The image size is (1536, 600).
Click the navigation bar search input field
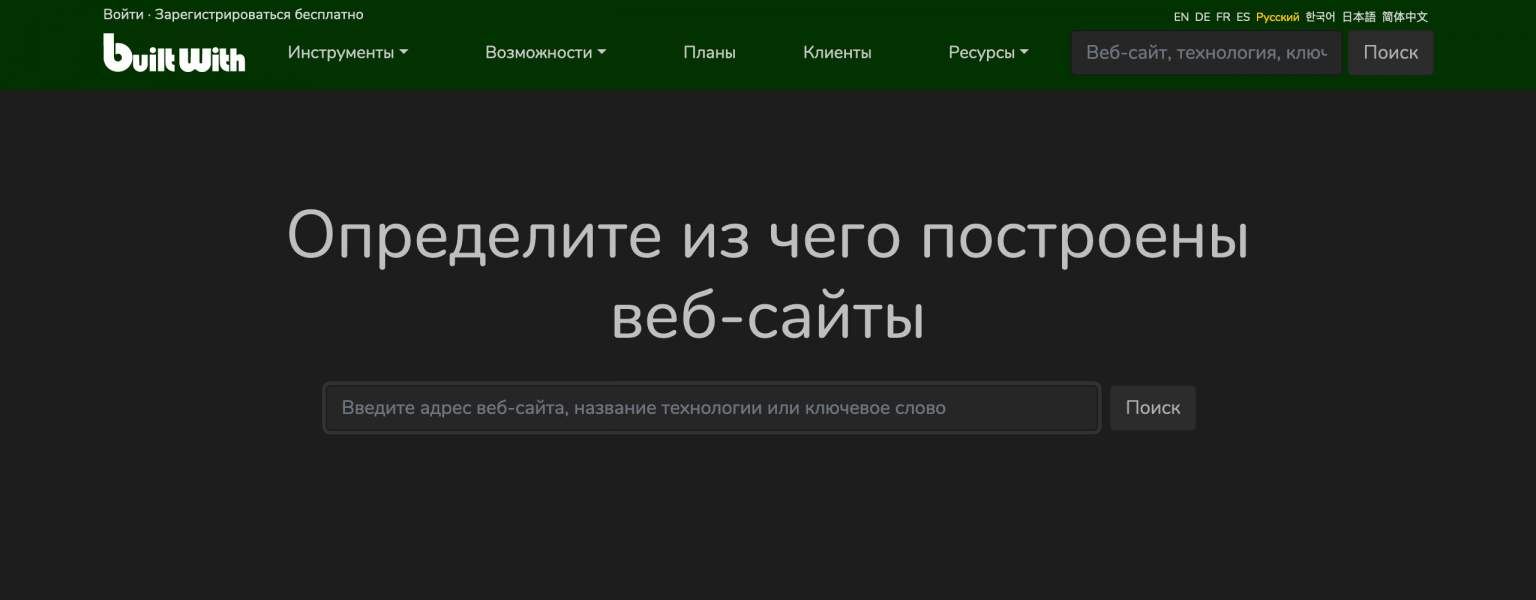[1205, 52]
